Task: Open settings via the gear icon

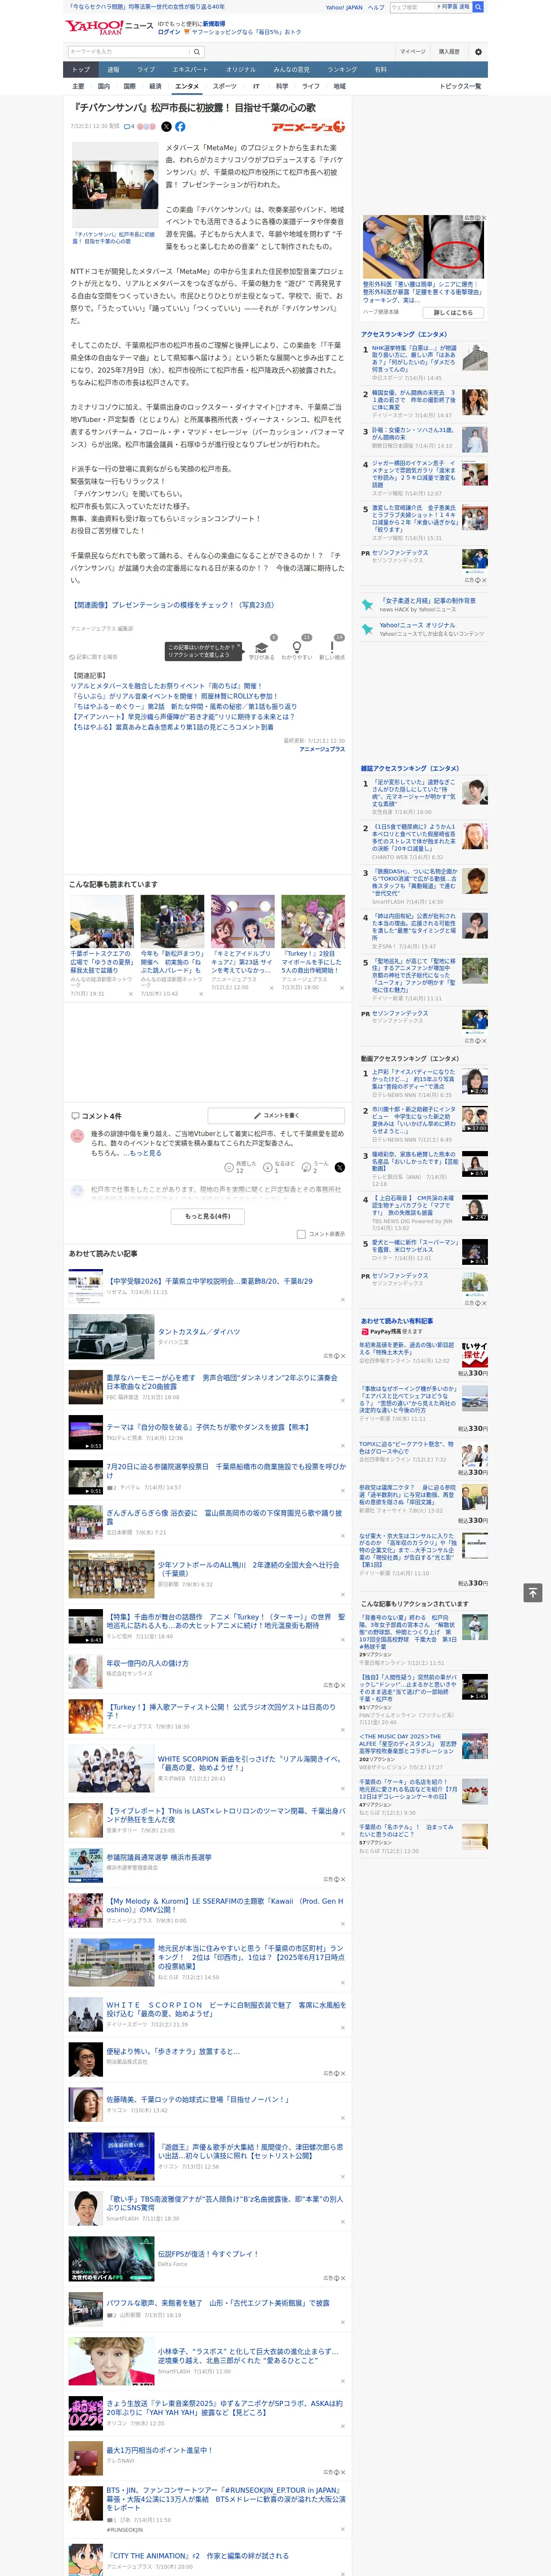Action: click(x=478, y=52)
